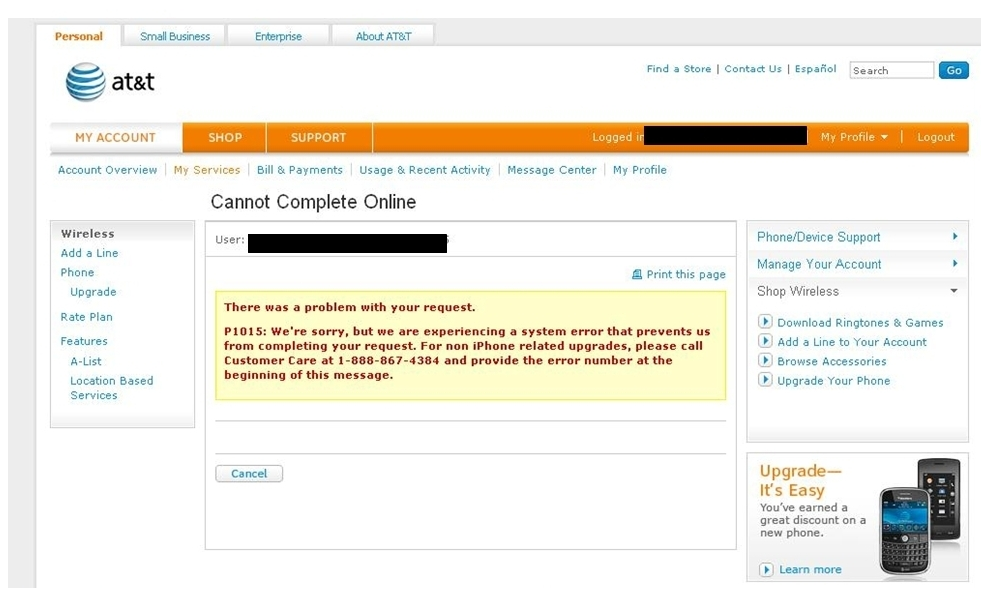Click arrow icon beside Learn more

(x=766, y=570)
